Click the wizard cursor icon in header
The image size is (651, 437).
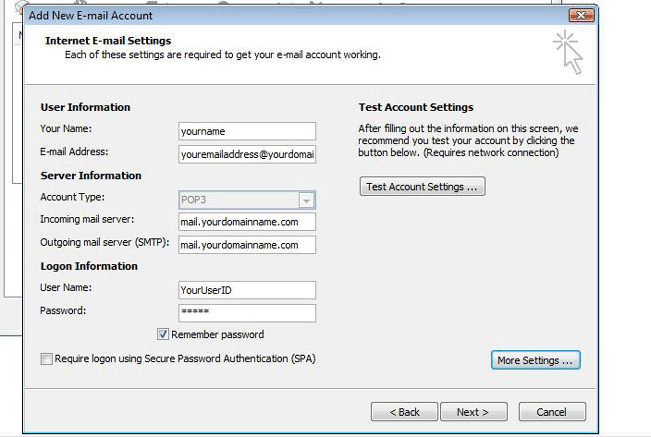tap(568, 52)
